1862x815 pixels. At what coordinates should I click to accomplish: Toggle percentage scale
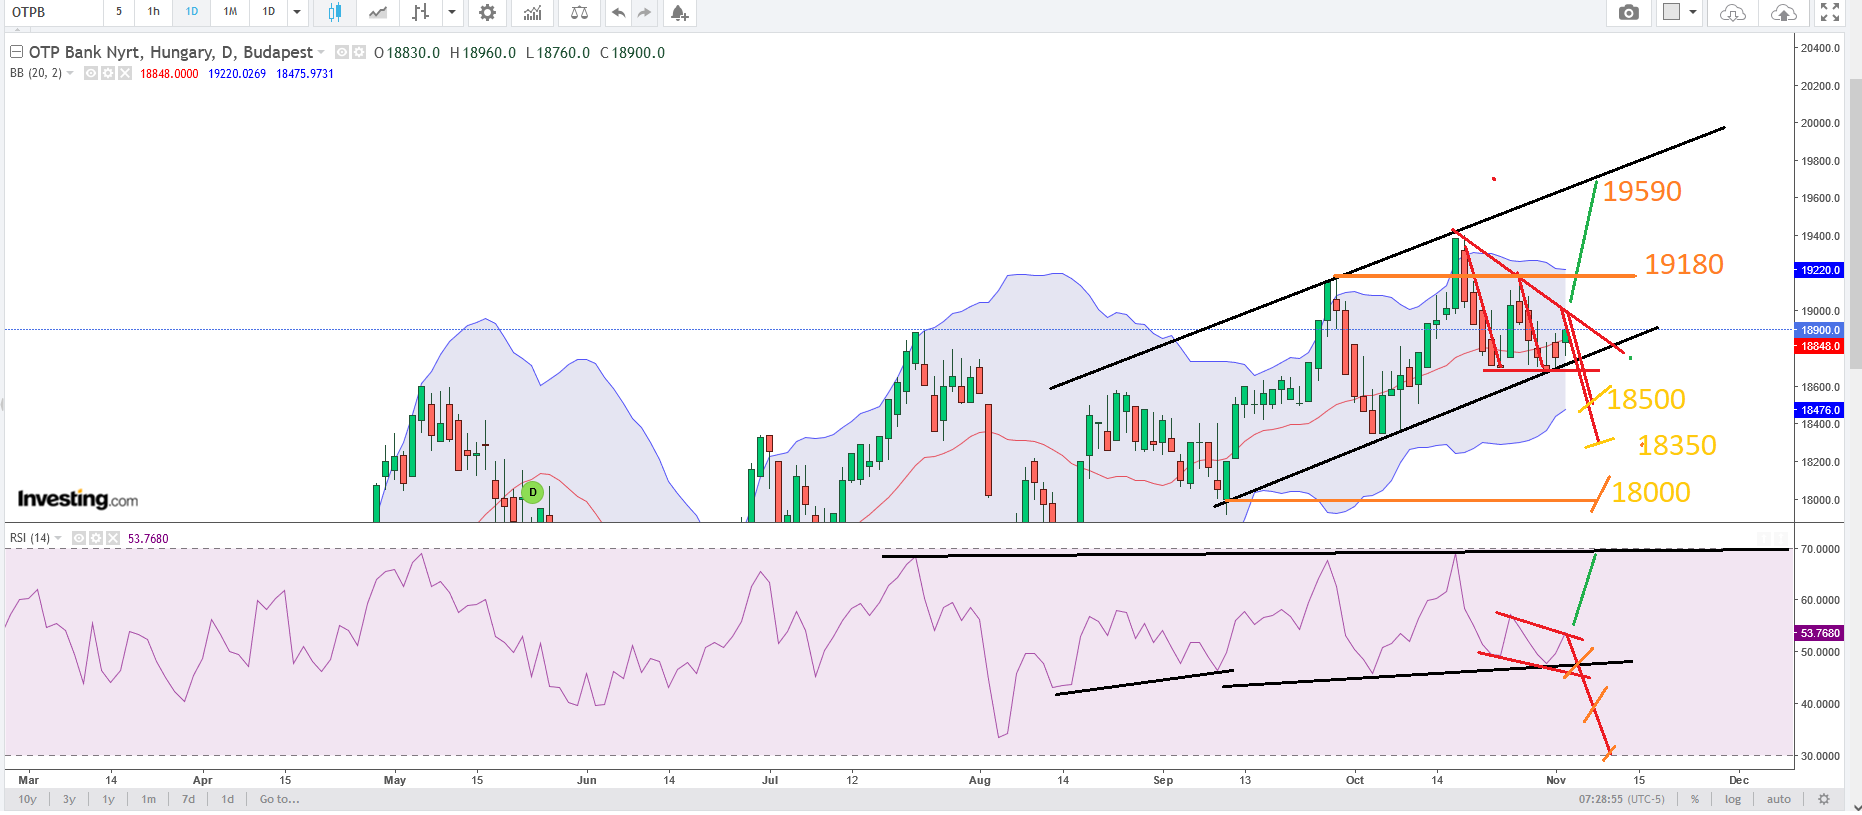(x=1695, y=799)
